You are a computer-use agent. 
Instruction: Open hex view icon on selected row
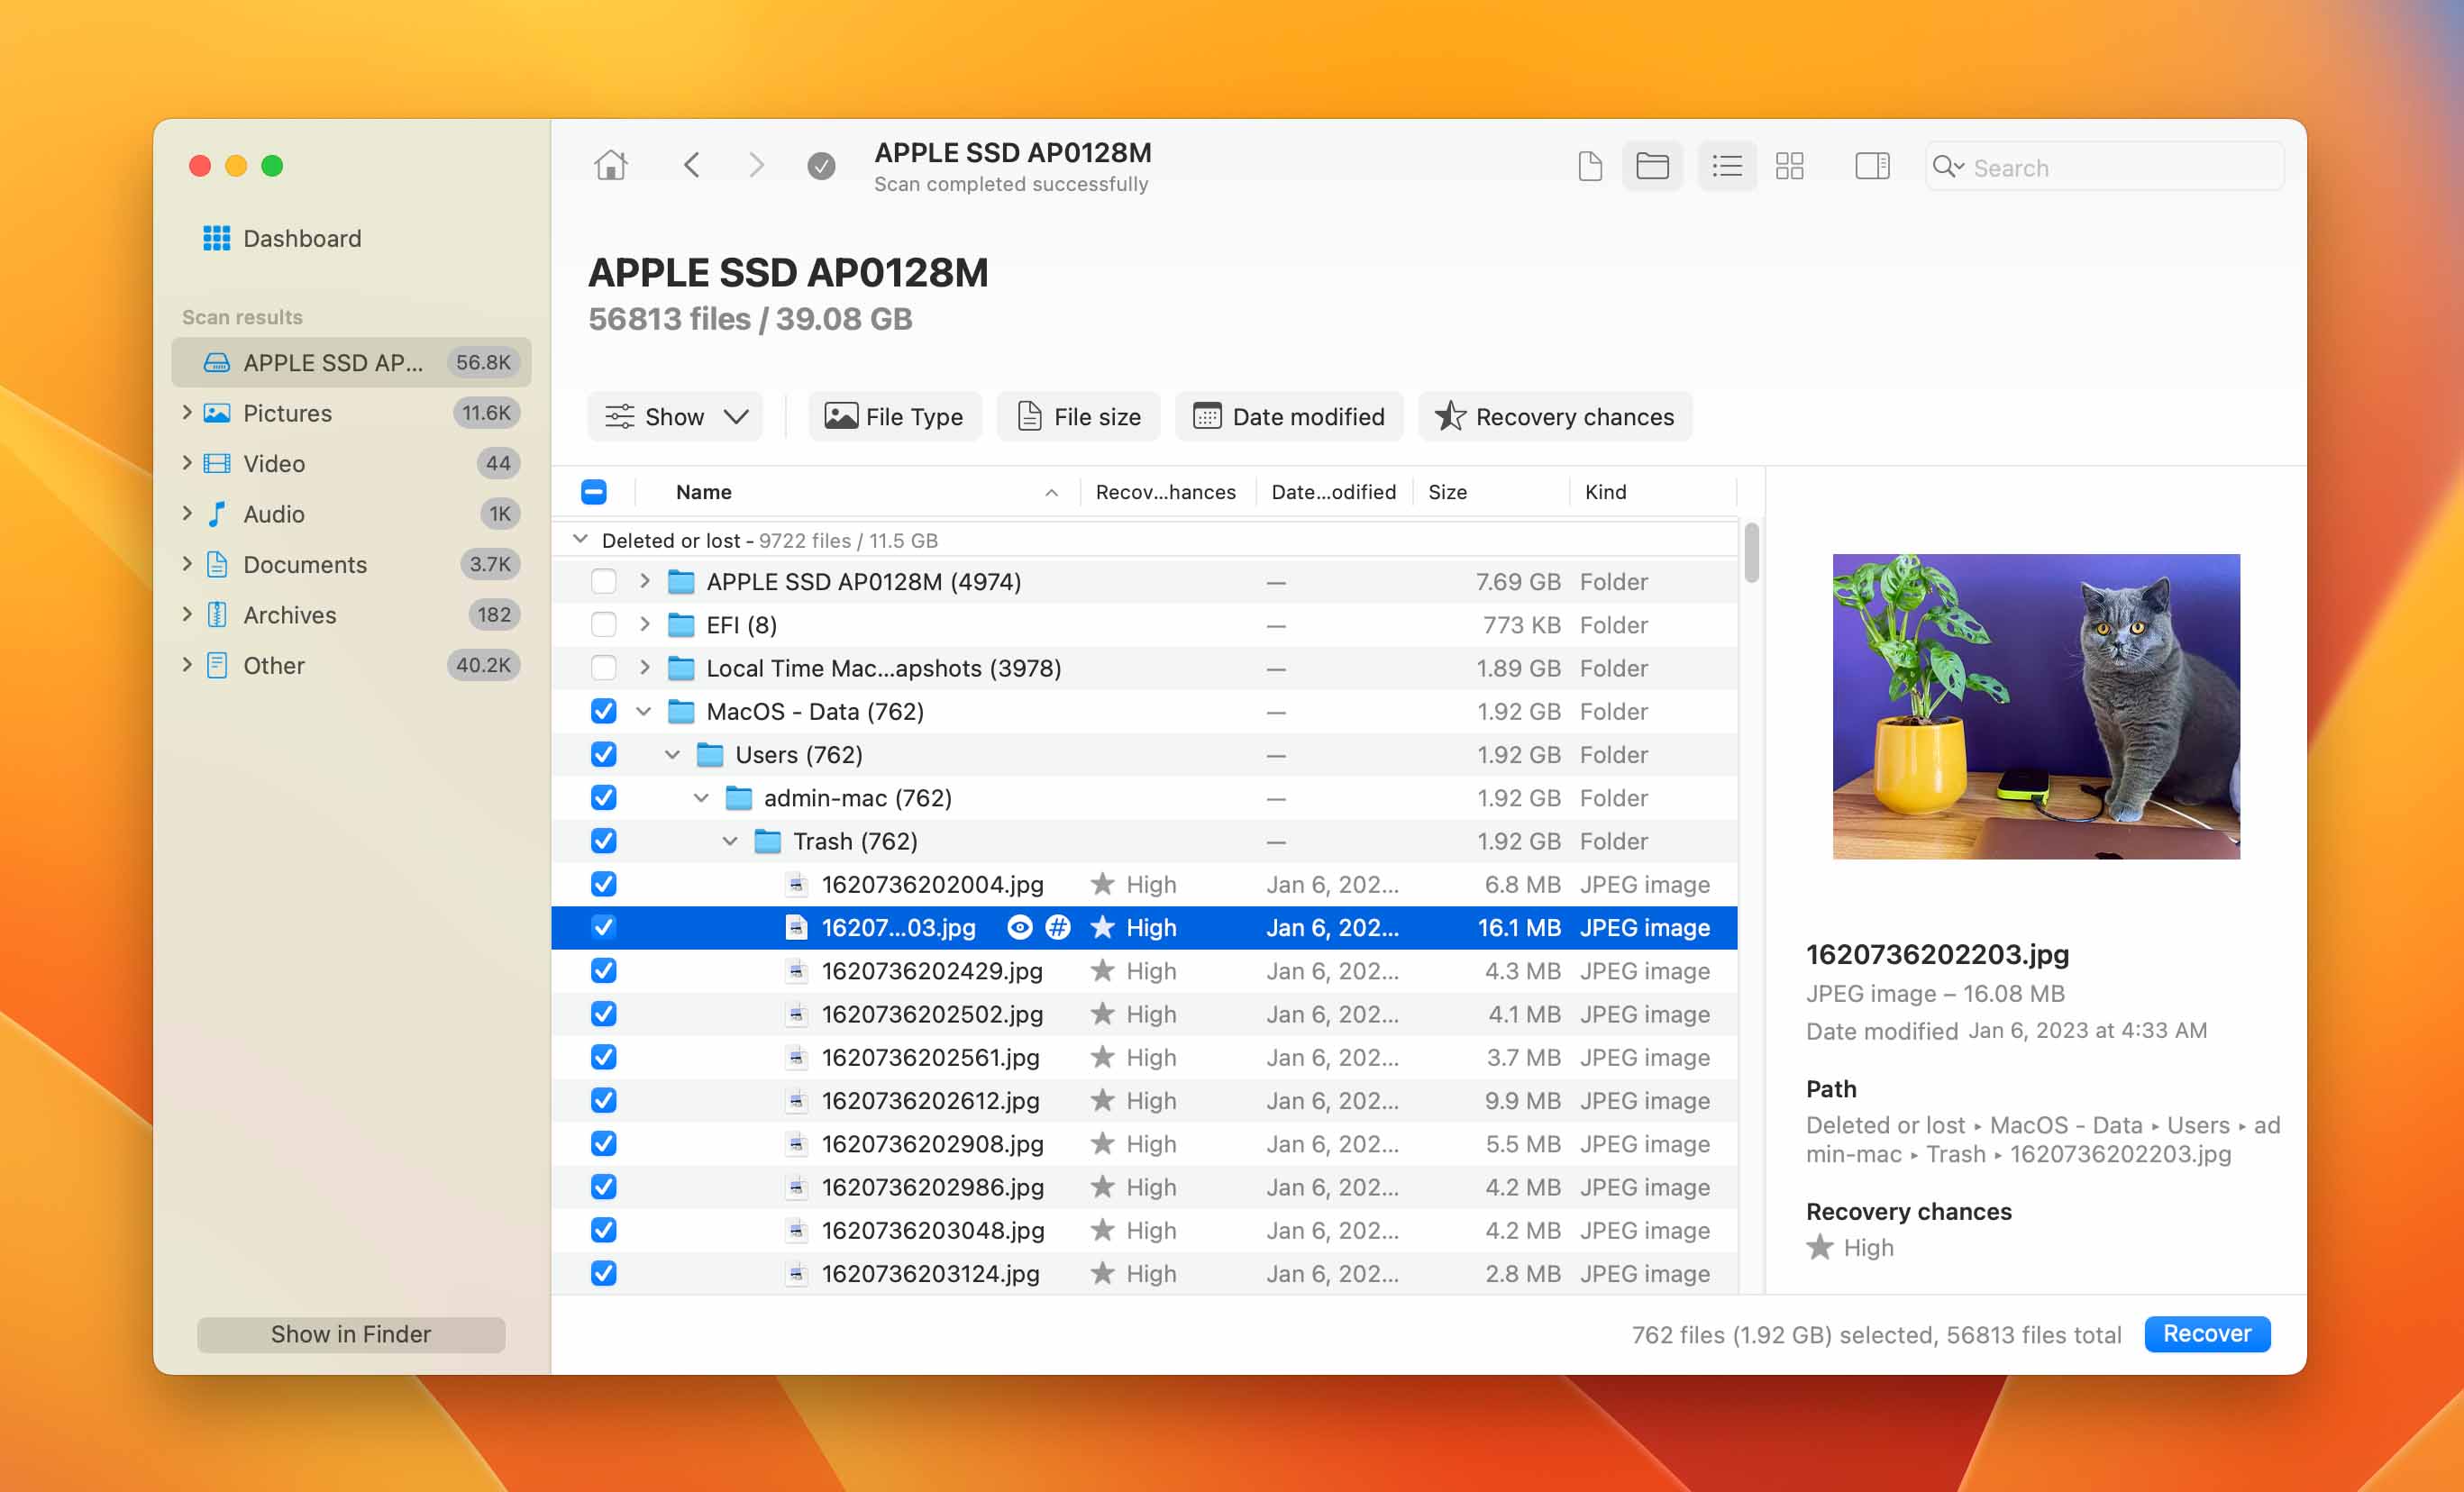[x=1058, y=928]
